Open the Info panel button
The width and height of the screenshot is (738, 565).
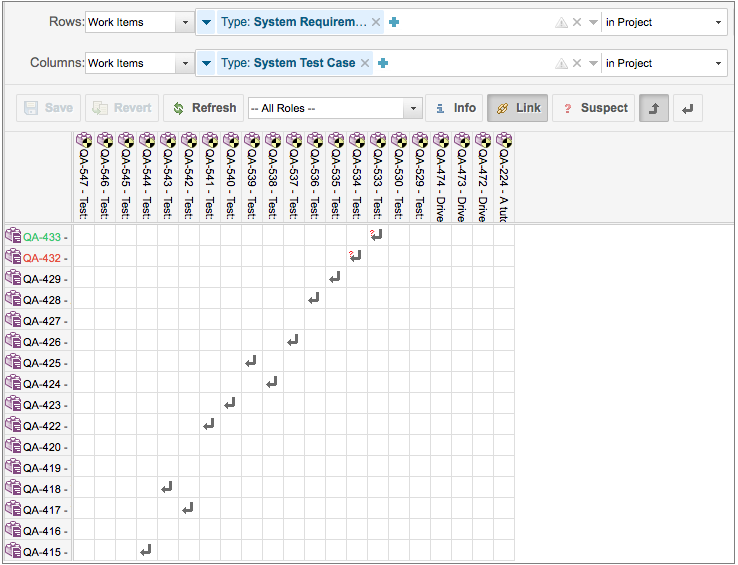454,108
